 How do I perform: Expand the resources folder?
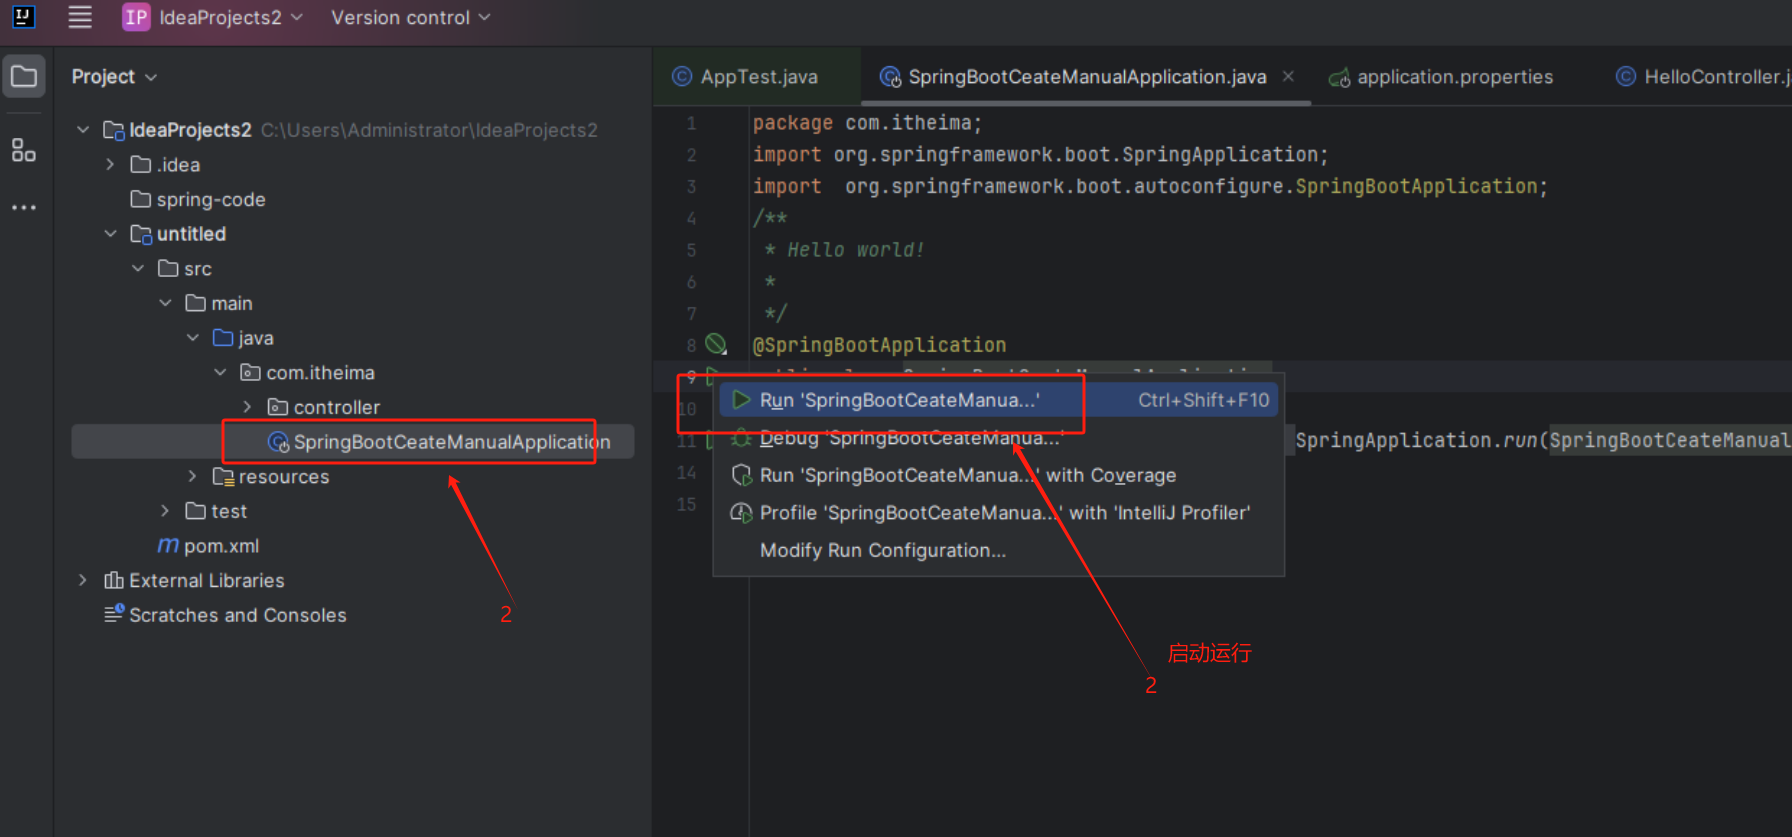point(193,477)
